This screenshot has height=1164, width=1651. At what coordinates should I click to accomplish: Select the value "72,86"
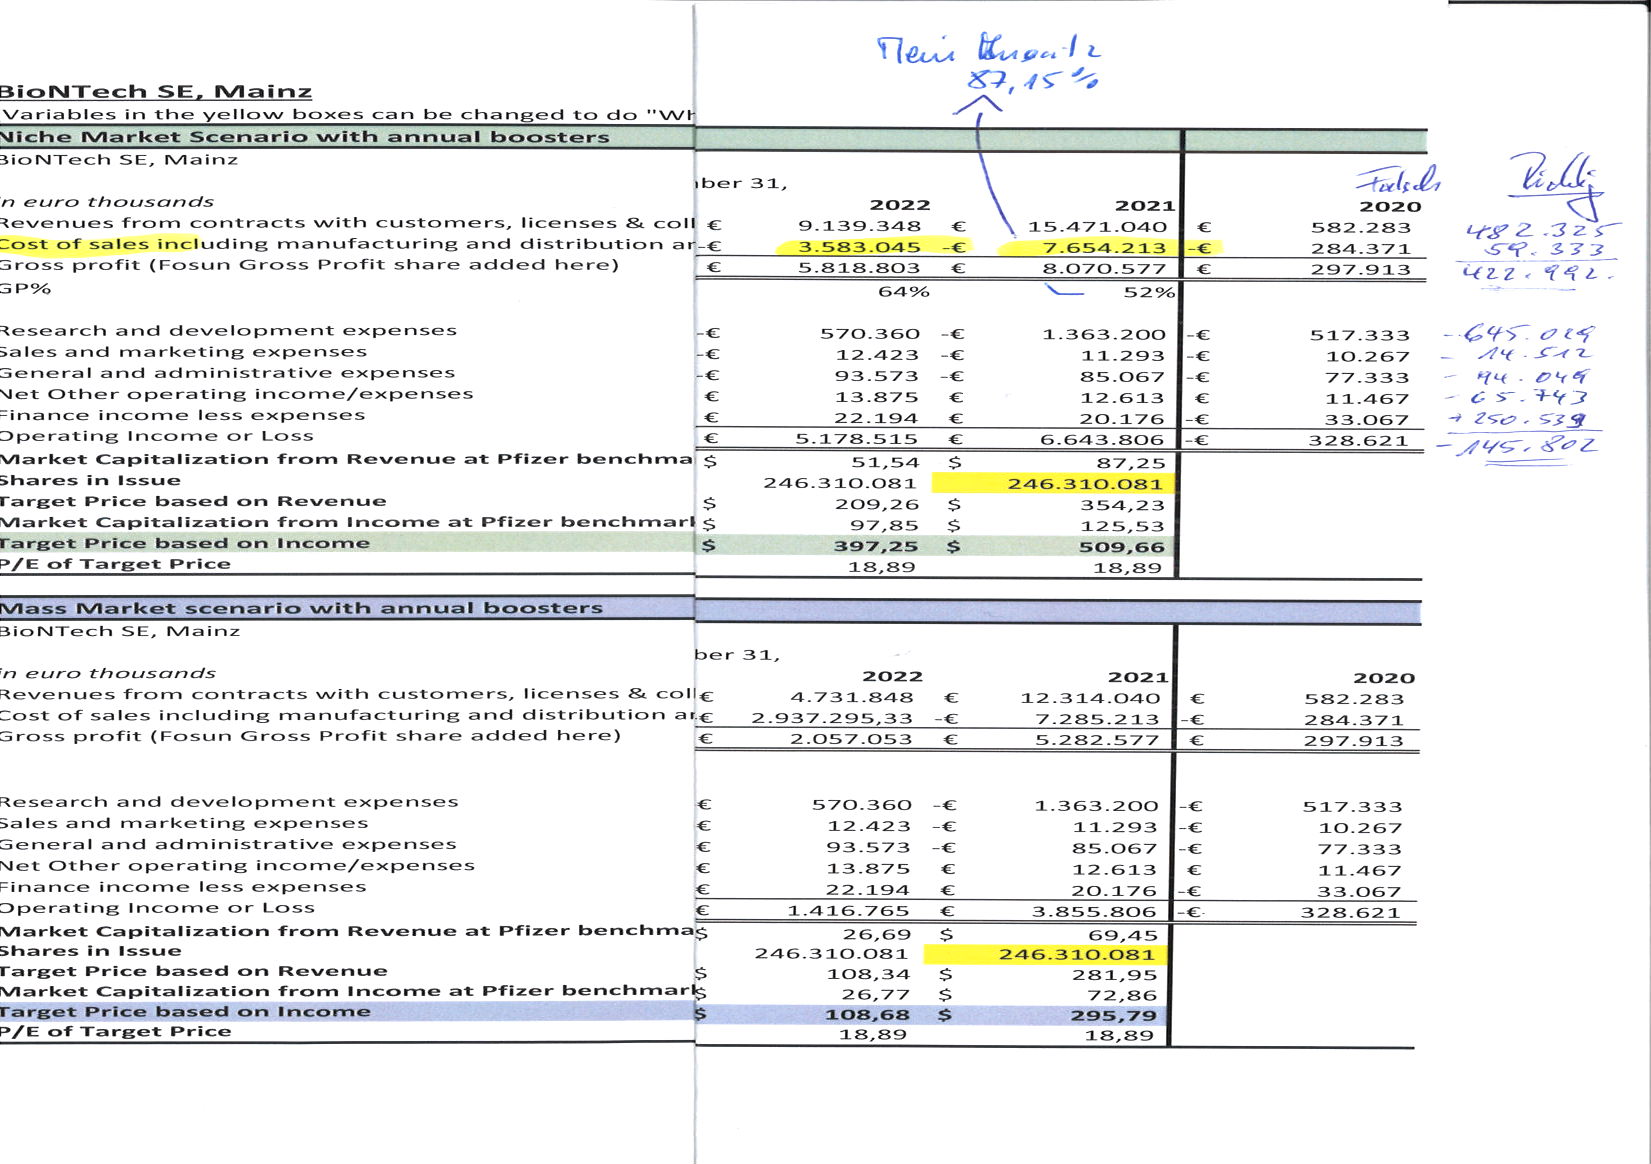tap(1122, 996)
